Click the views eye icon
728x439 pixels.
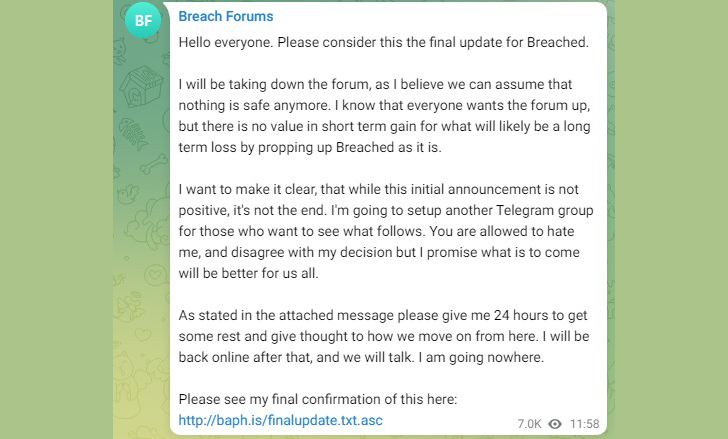[555, 424]
